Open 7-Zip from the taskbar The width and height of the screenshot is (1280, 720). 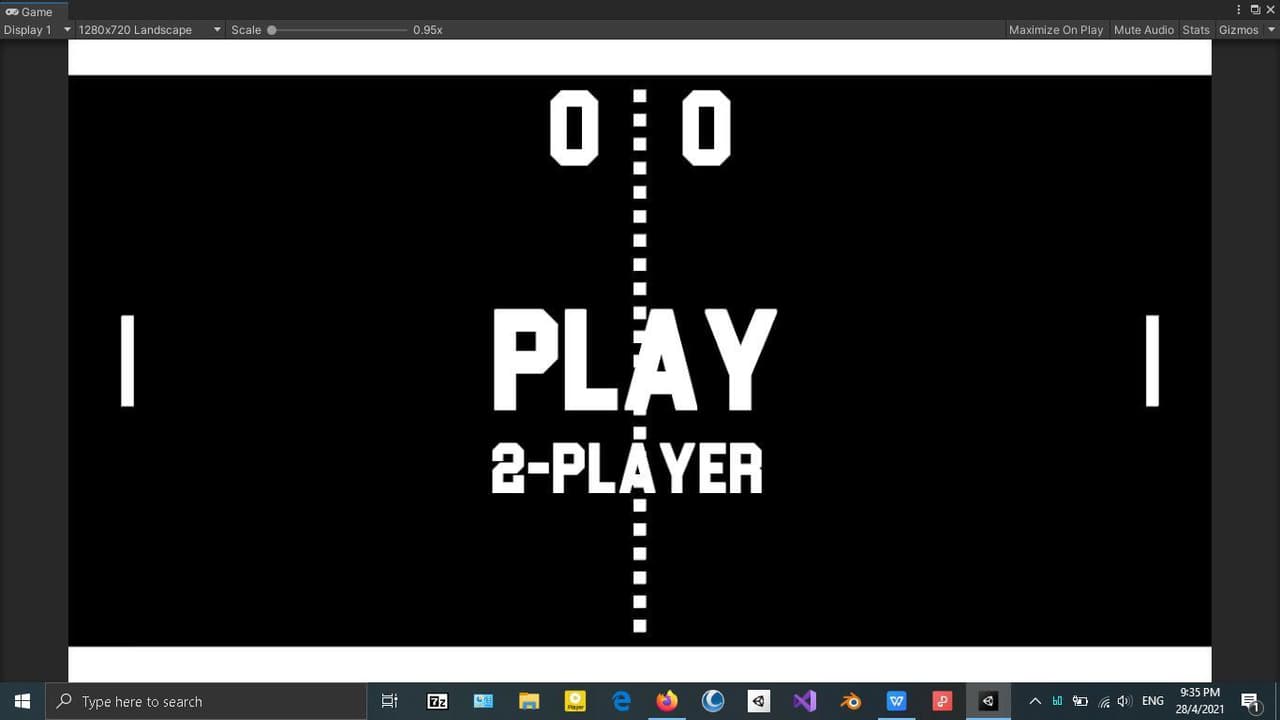(437, 701)
